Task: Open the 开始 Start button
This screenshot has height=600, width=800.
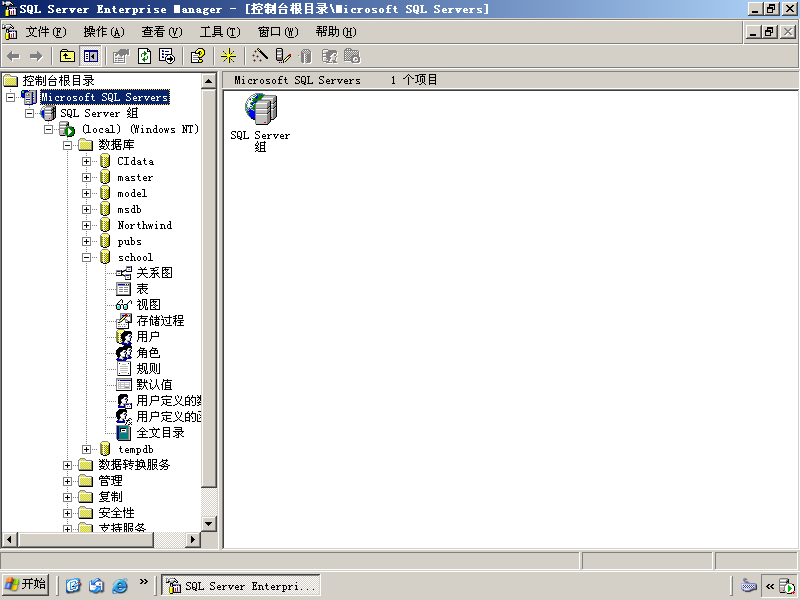Action: pos(26,584)
